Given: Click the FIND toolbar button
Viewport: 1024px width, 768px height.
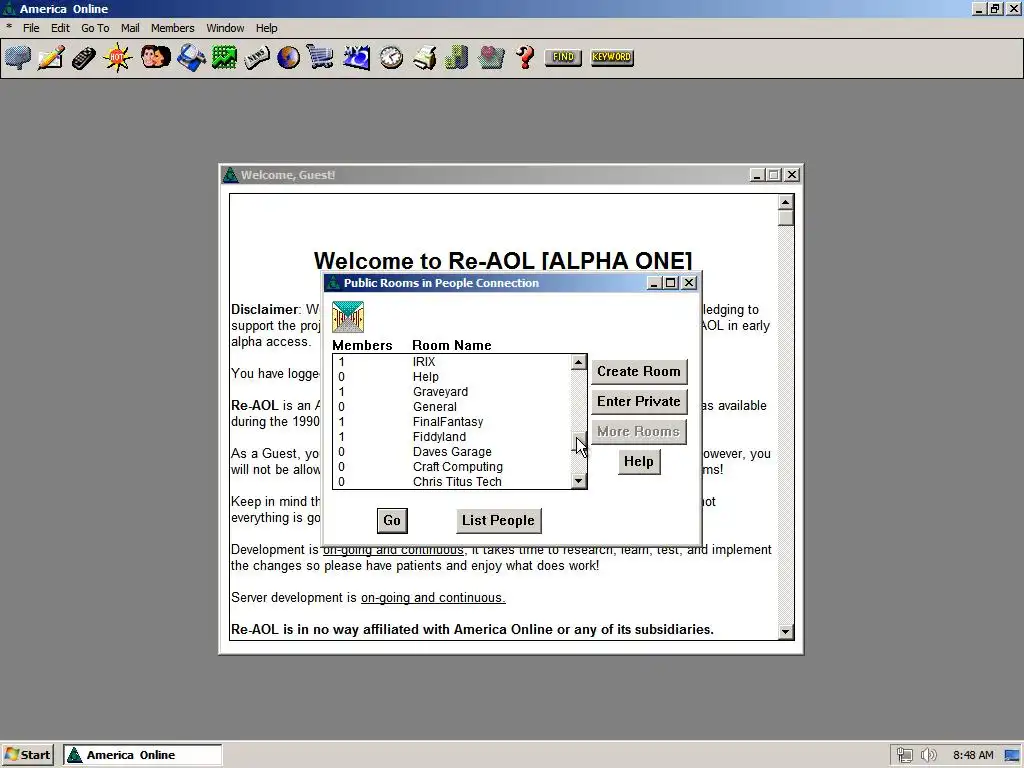Looking at the screenshot, I should point(563,57).
